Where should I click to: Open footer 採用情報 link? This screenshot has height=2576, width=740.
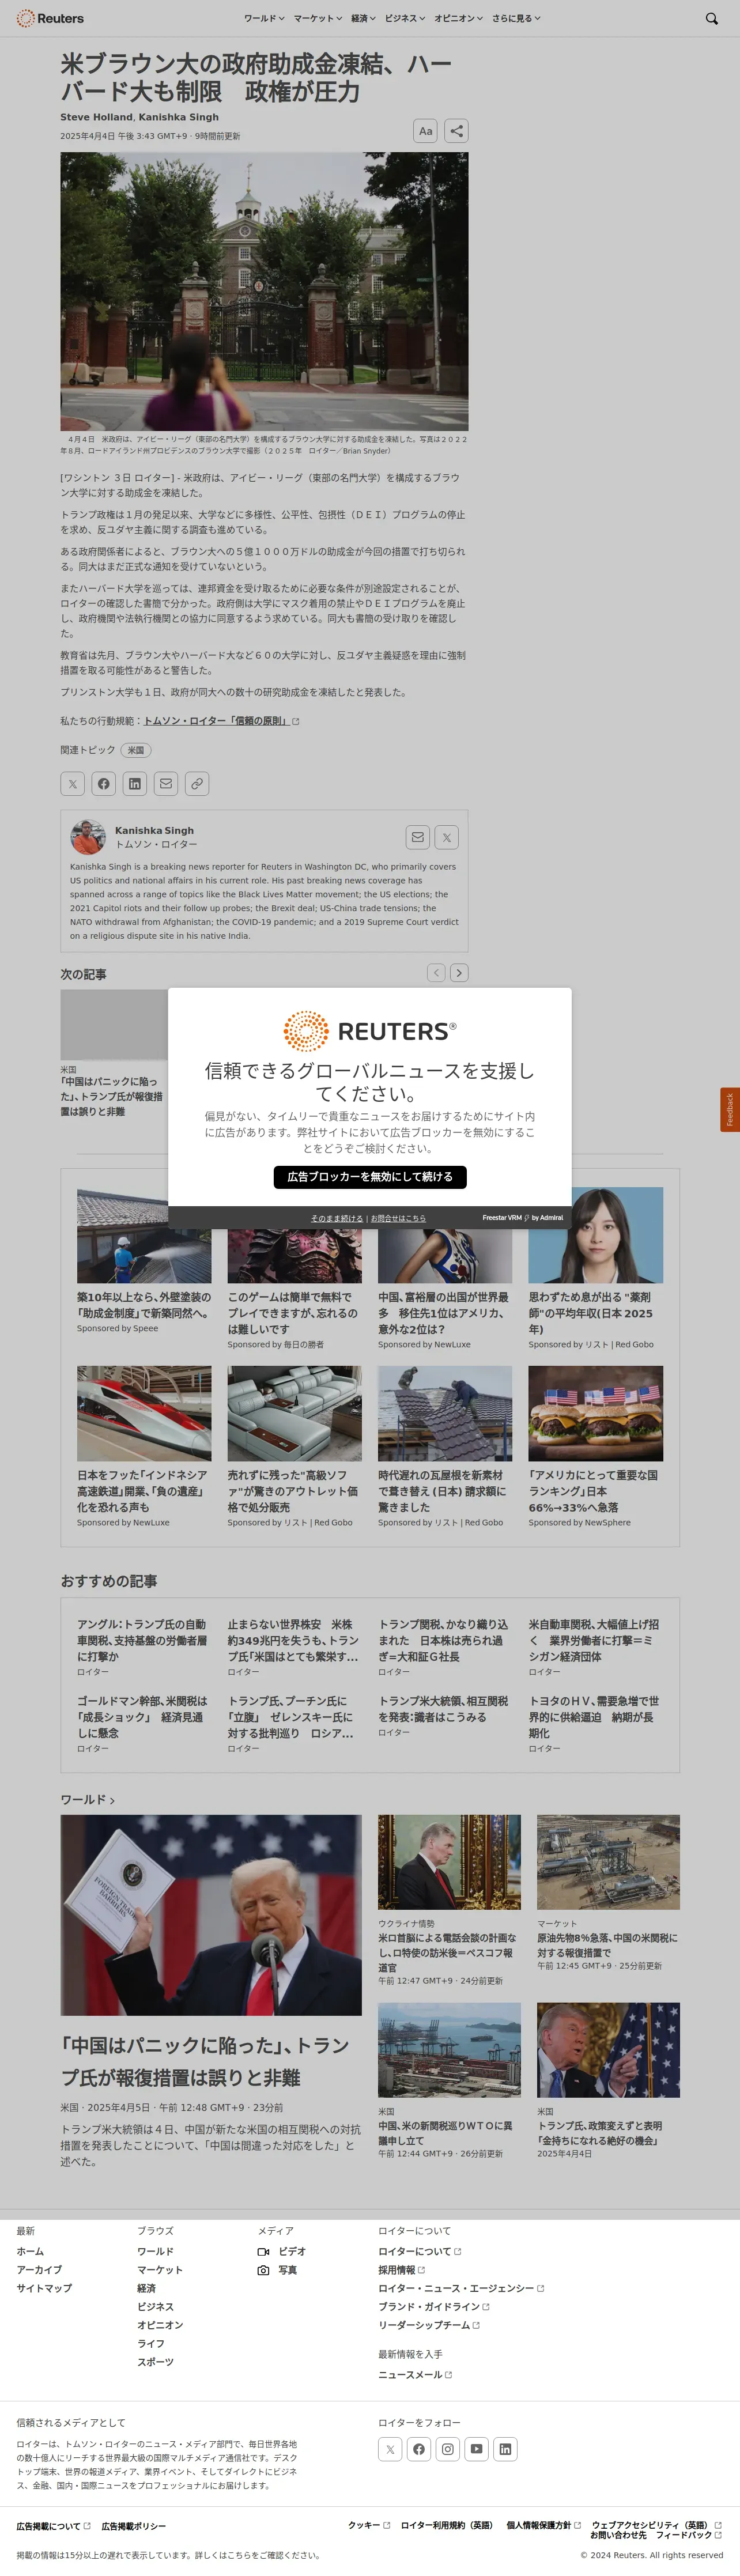pos(401,2270)
